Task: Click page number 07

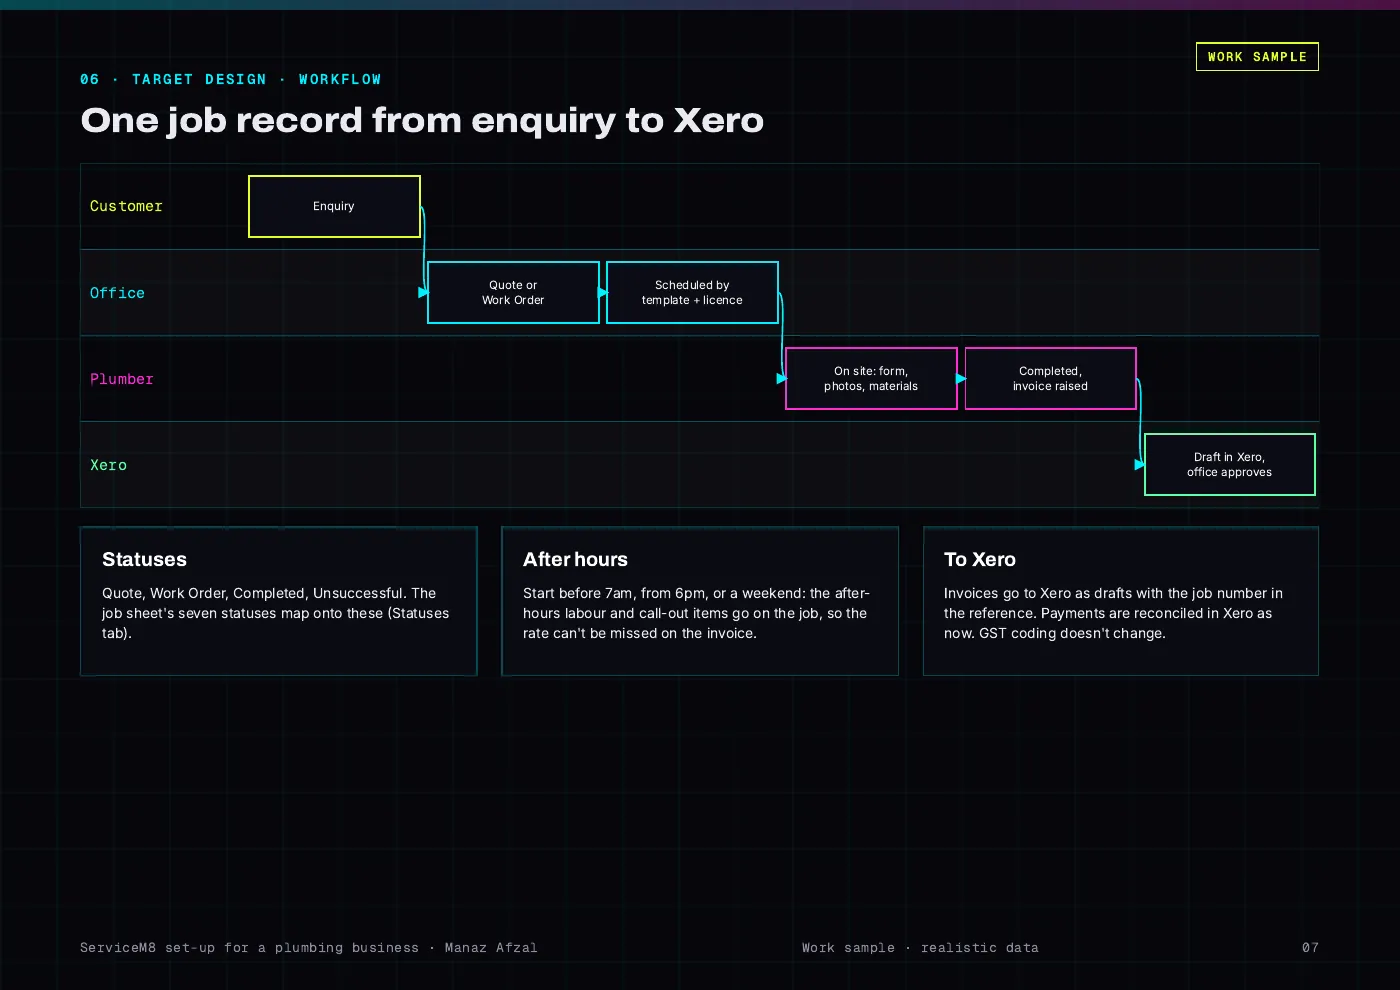Action: tap(1310, 947)
